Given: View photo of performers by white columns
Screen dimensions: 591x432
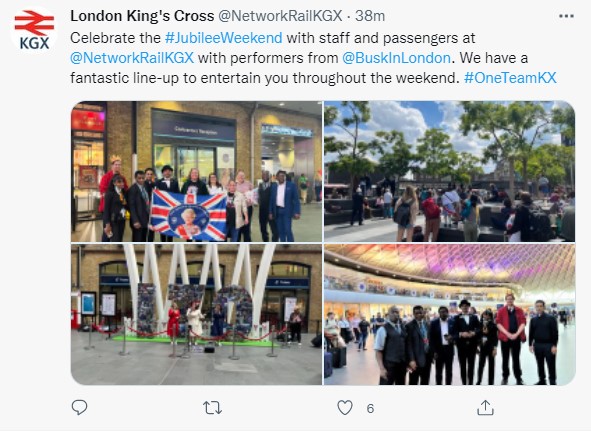Looking at the screenshot, I should click(x=196, y=314).
